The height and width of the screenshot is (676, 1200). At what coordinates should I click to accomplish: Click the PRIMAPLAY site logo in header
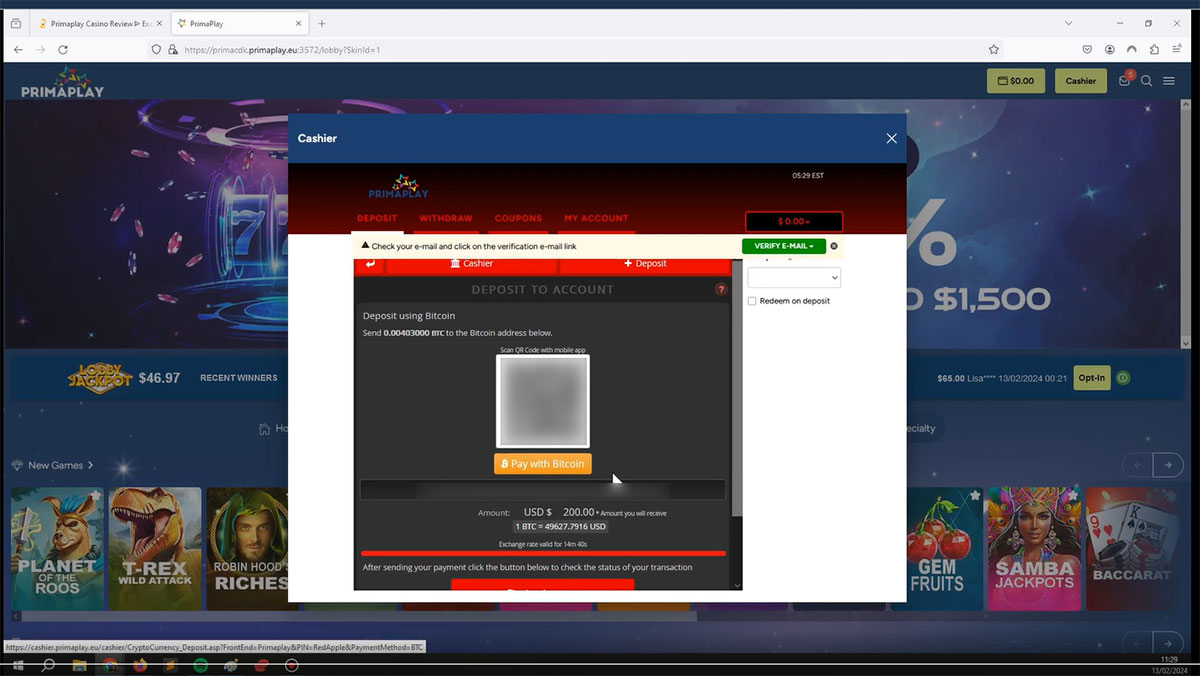(63, 83)
